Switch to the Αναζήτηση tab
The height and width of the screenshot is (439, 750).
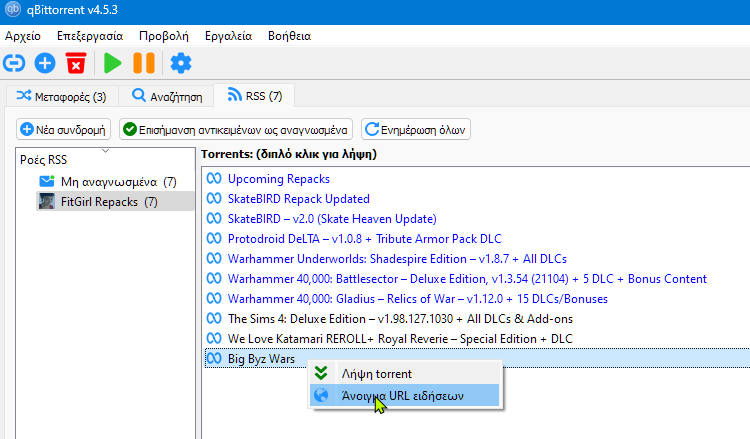166,97
